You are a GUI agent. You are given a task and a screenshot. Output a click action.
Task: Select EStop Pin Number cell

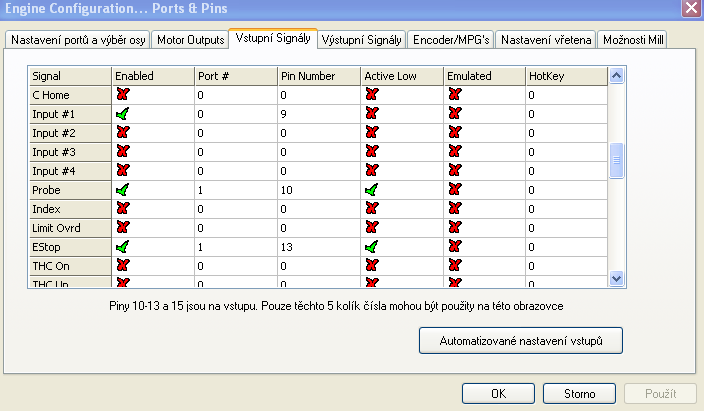pos(318,246)
